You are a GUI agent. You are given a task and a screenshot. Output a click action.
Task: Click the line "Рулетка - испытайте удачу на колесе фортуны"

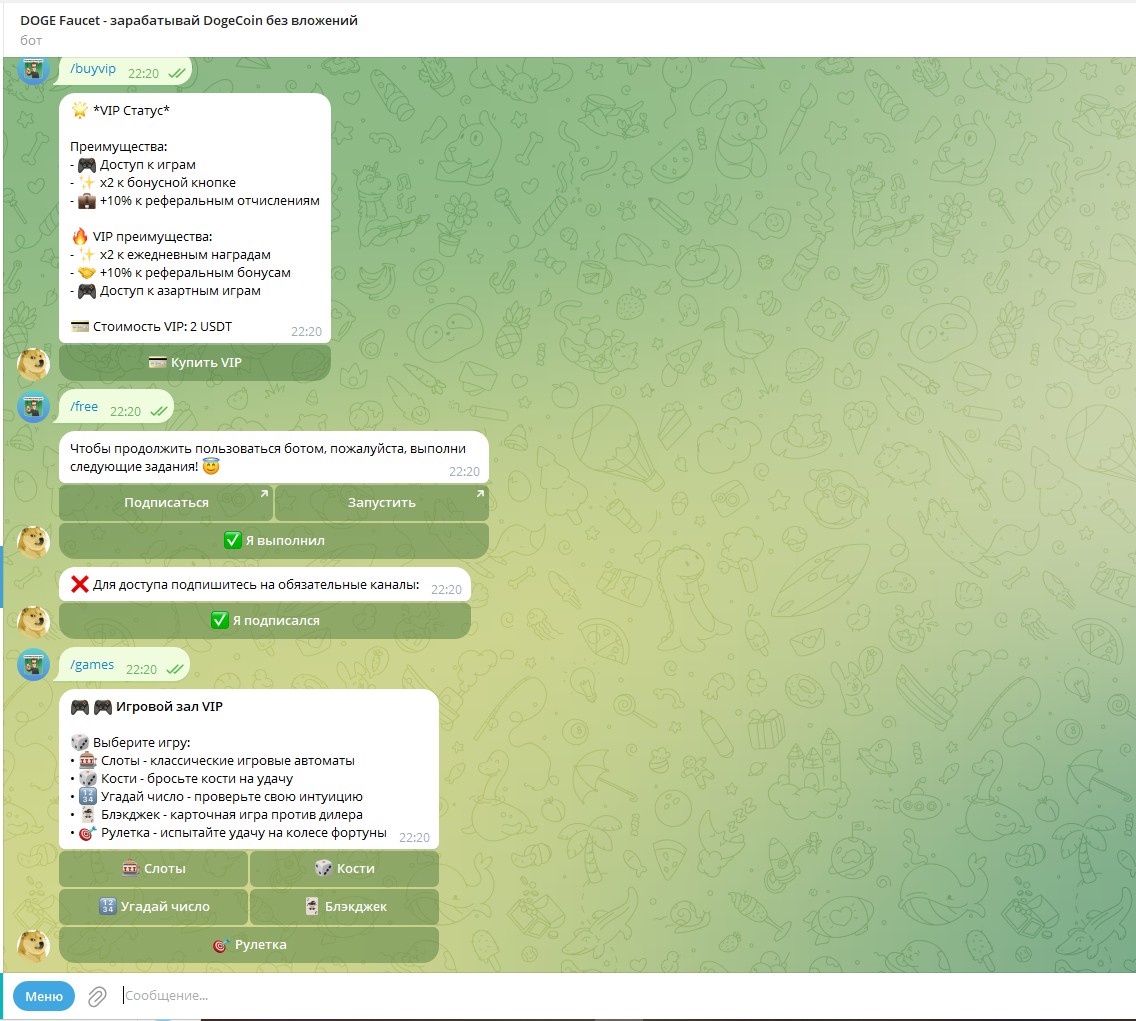pyautogui.click(x=243, y=833)
